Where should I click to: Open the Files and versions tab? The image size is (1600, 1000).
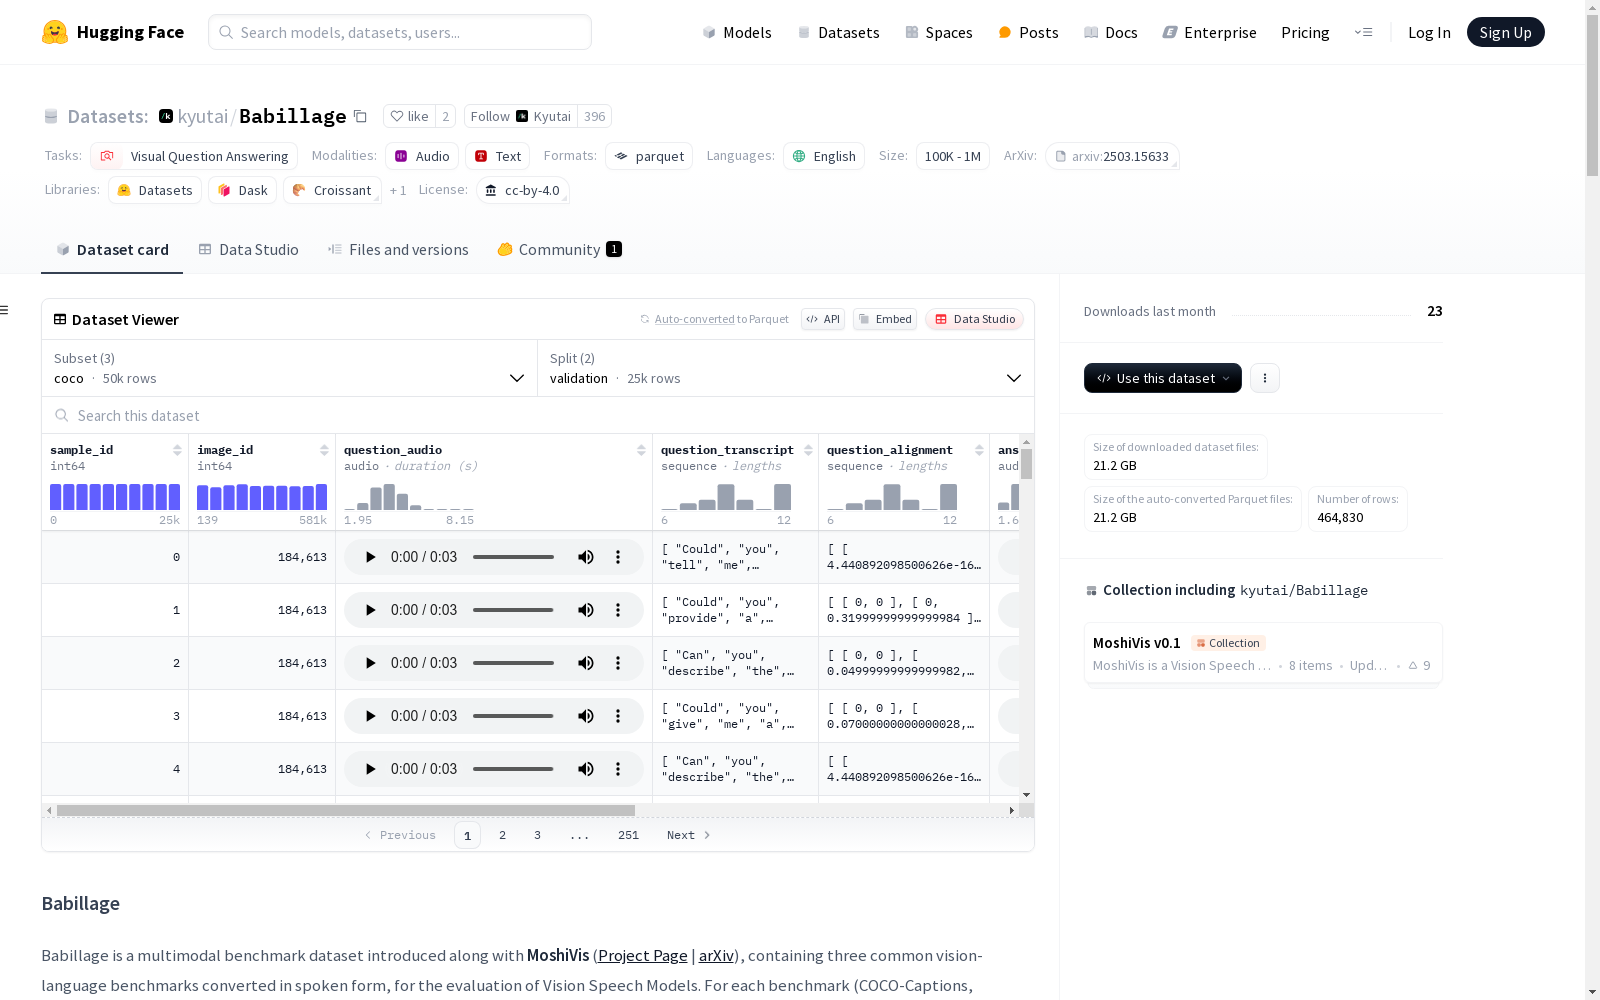tap(398, 250)
